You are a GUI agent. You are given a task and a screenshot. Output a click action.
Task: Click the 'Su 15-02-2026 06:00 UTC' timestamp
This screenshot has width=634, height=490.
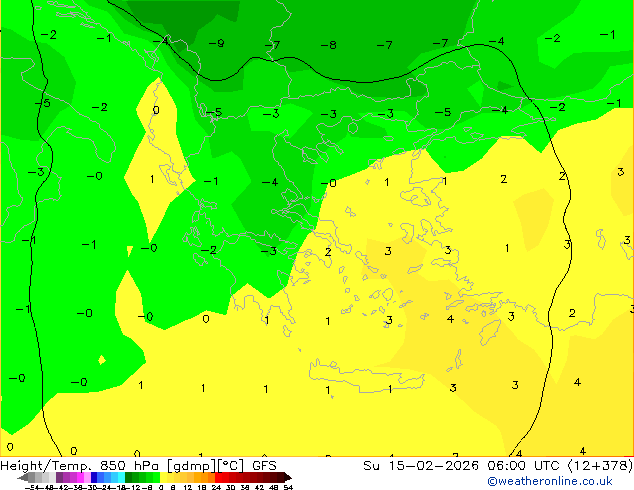pos(463,466)
